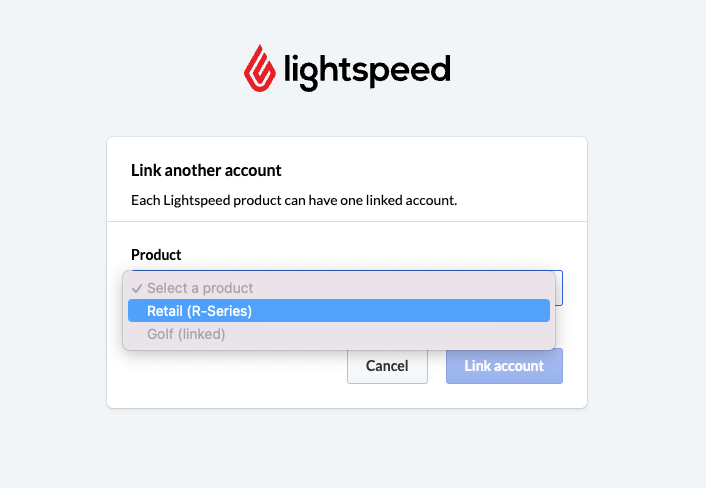The width and height of the screenshot is (706, 488).
Task: Click the red Lightspeed flame logo
Action: click(260, 68)
